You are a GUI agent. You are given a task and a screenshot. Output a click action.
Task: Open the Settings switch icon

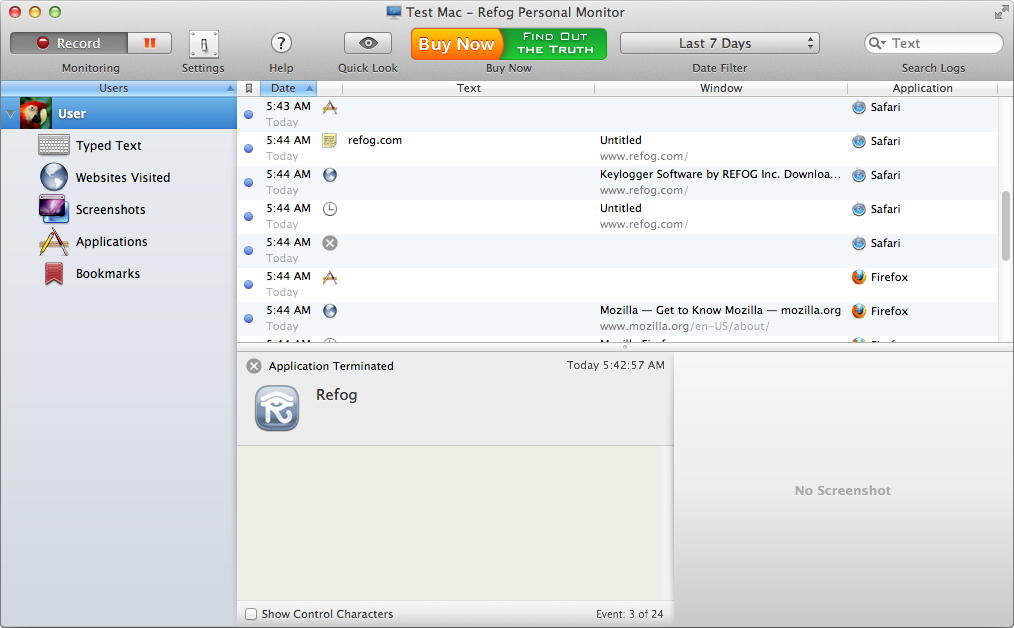pos(203,44)
